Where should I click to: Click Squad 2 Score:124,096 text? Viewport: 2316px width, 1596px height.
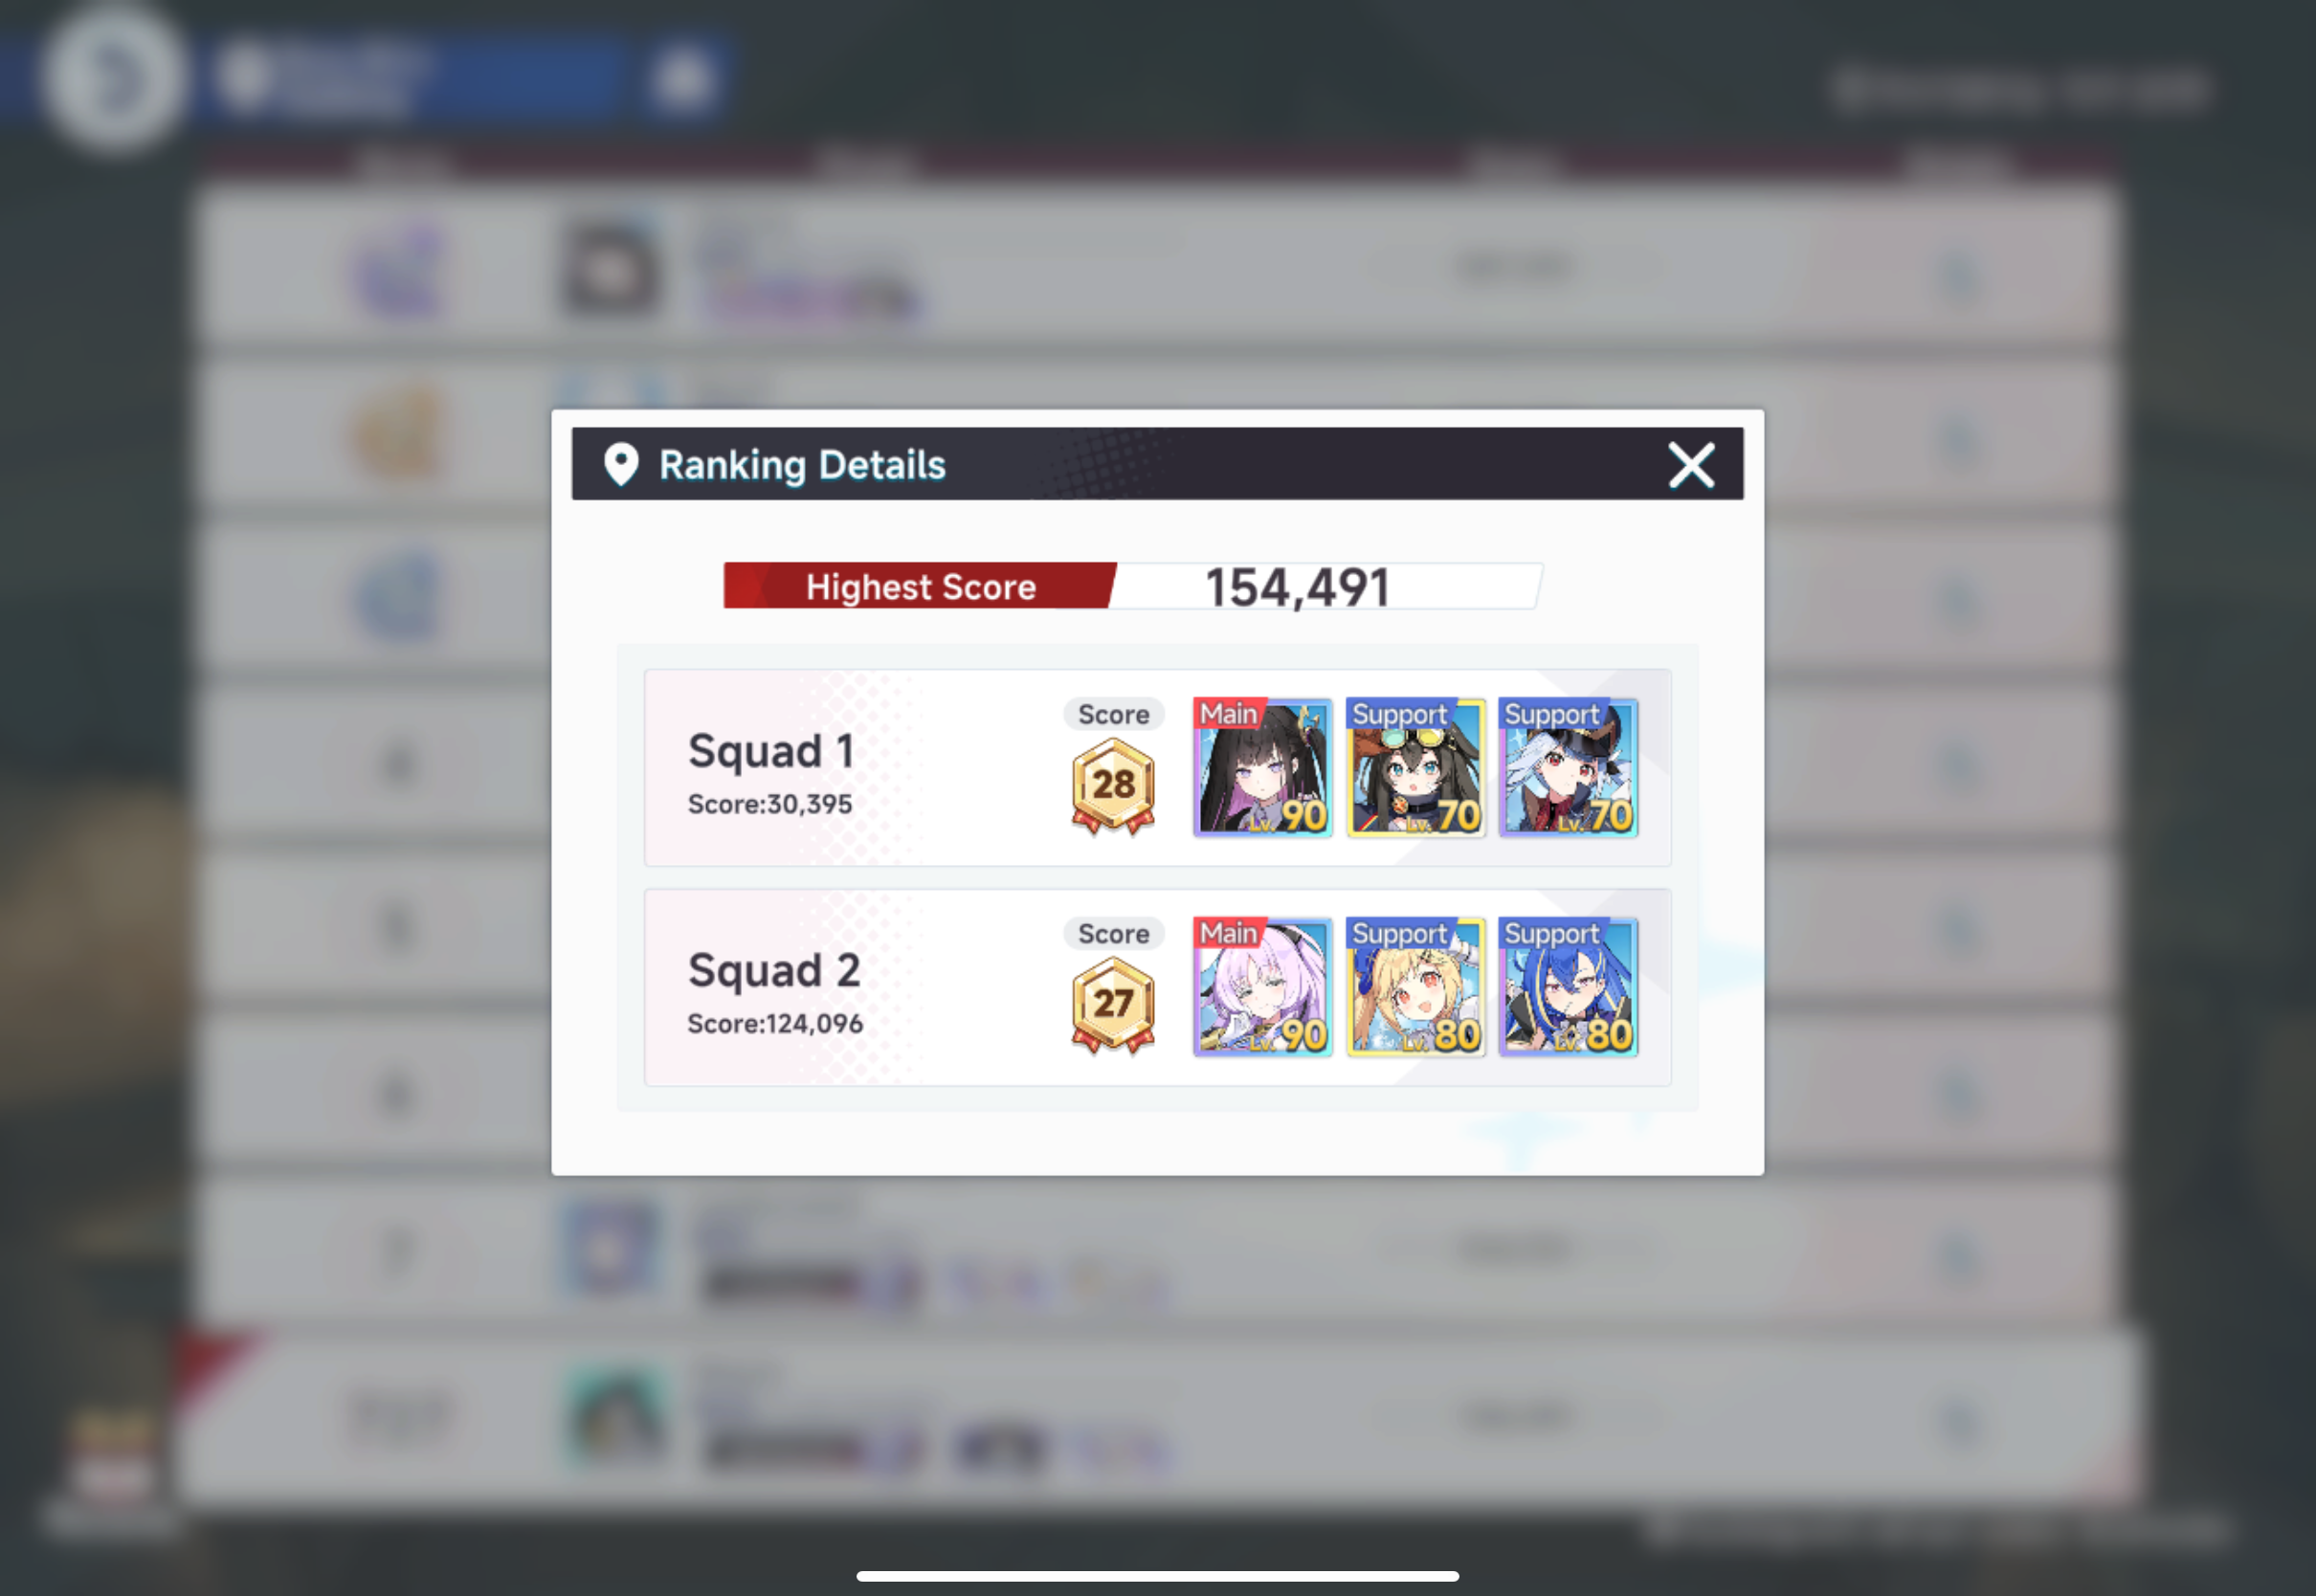(x=775, y=1024)
